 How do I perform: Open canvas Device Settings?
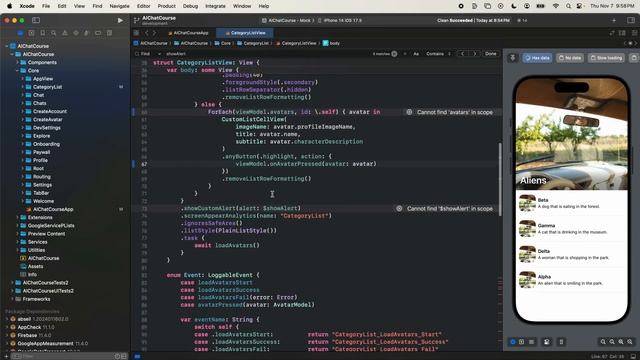point(547,342)
